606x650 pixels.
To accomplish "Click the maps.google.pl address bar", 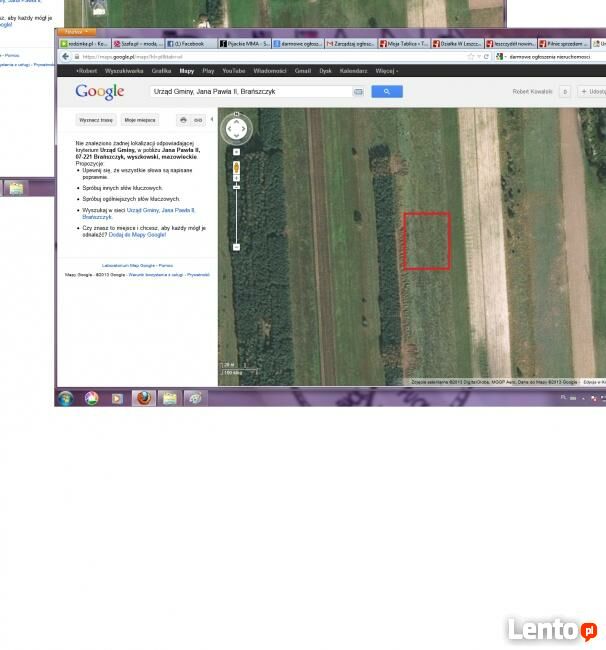I will click(x=269, y=57).
